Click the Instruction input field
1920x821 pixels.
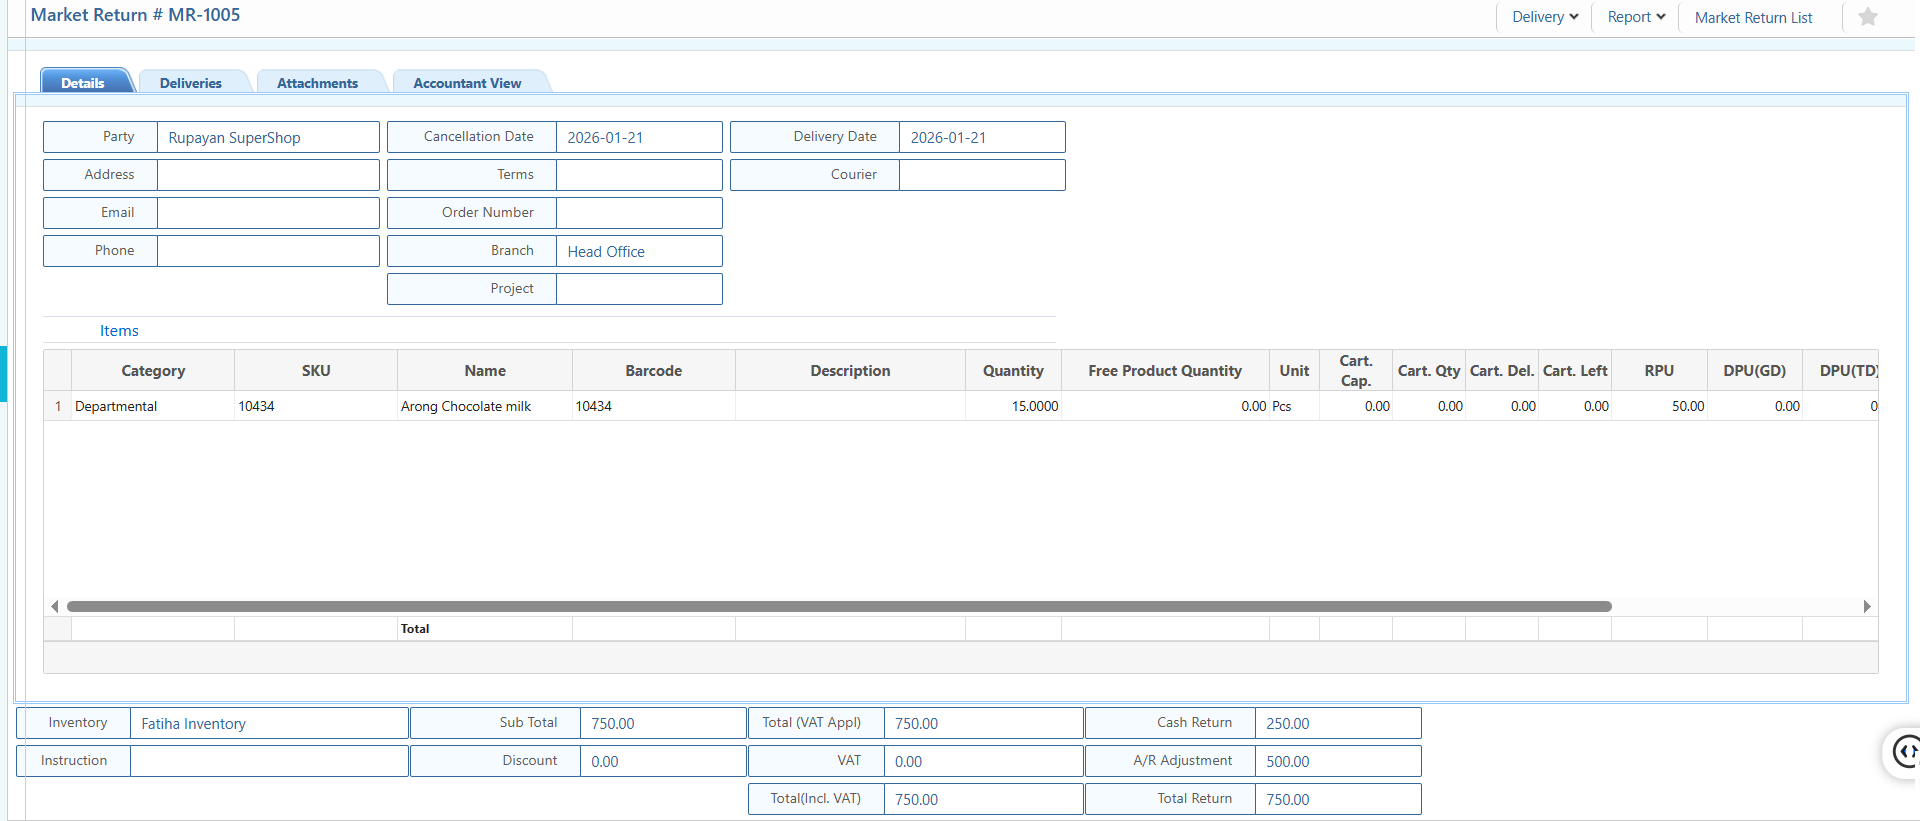(268, 761)
